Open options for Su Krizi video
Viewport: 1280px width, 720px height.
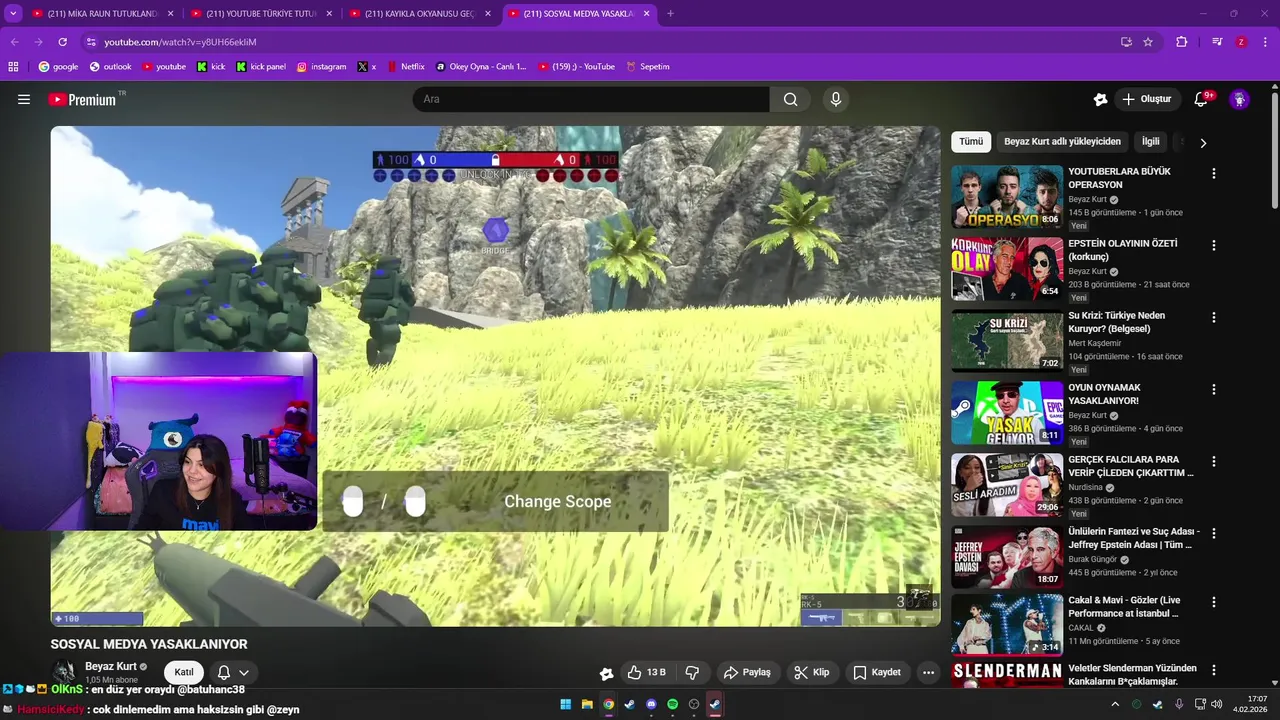click(x=1214, y=317)
